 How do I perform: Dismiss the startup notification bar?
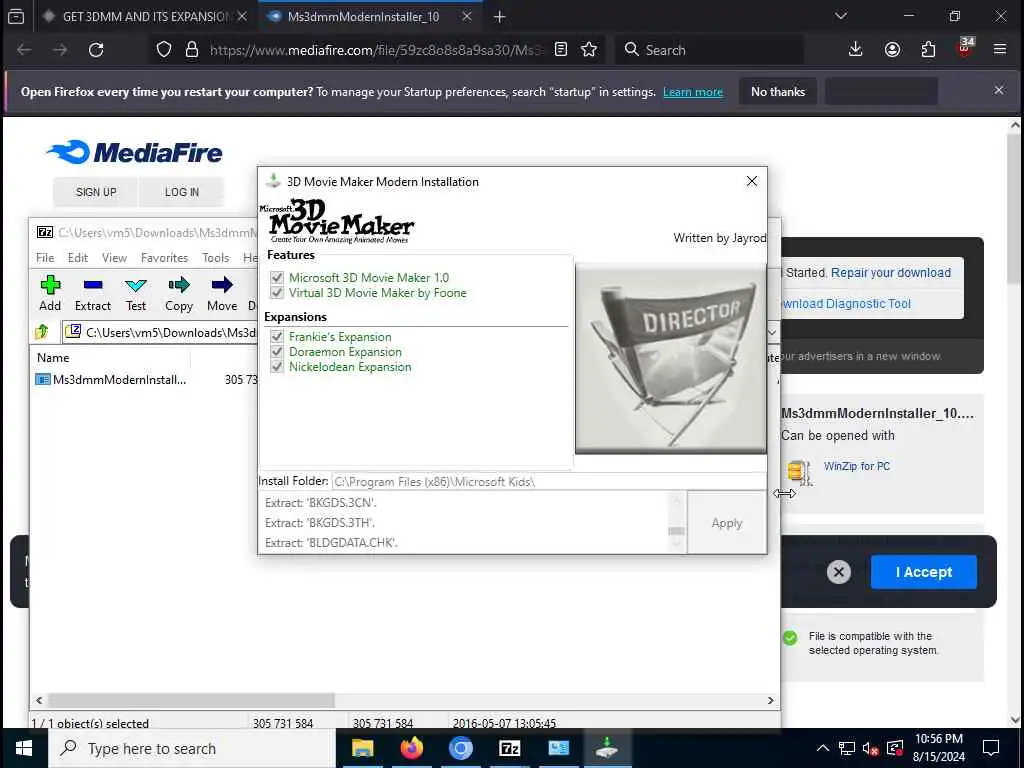[999, 90]
